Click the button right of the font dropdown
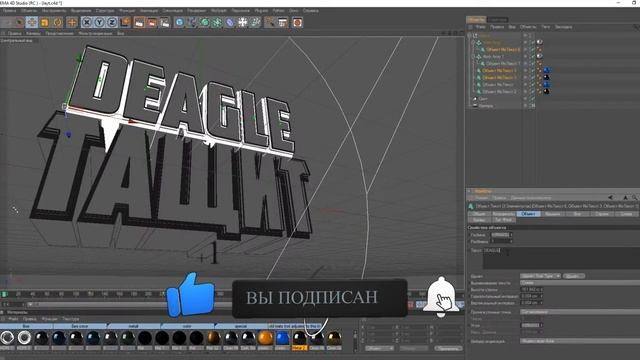The width and height of the screenshot is (640, 360). click(573, 276)
